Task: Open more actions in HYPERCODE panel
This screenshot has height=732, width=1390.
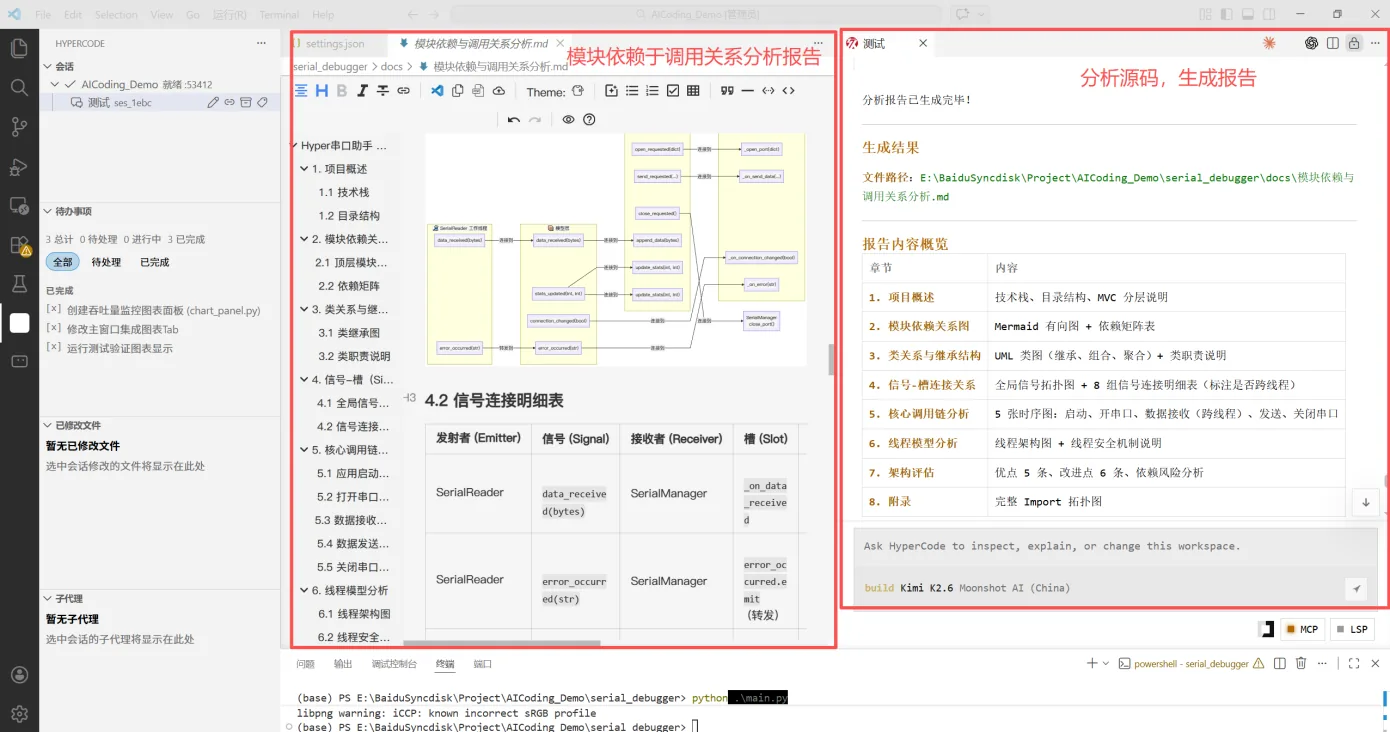Action: 261,43
